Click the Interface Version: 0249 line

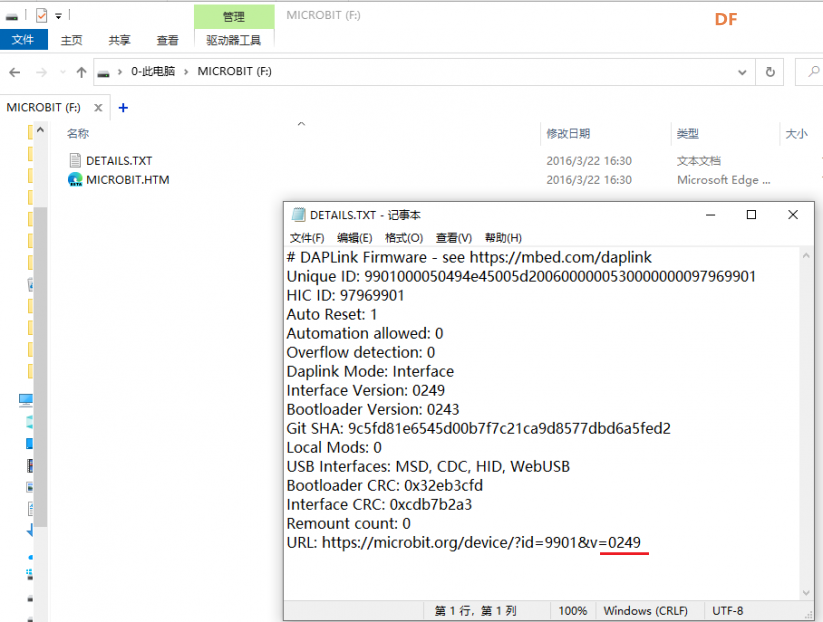[365, 391]
